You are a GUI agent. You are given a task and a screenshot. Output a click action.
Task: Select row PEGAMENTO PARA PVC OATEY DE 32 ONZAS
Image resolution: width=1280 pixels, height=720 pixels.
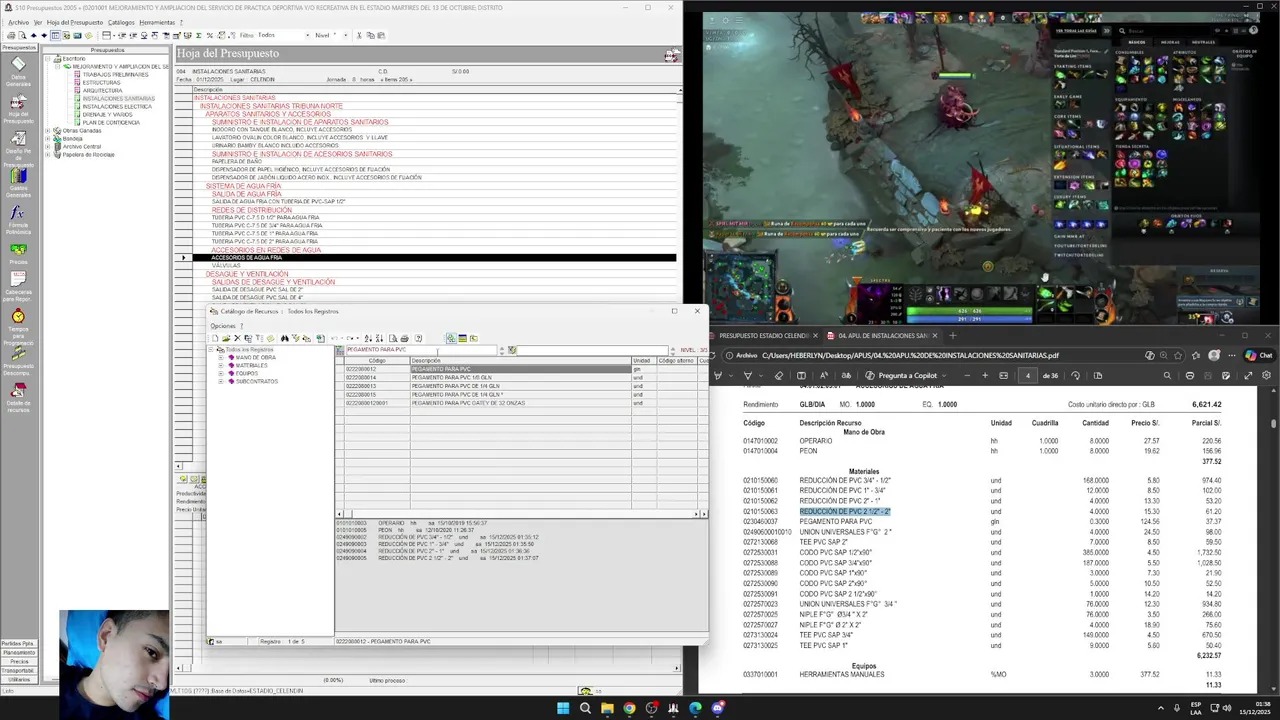522,403
